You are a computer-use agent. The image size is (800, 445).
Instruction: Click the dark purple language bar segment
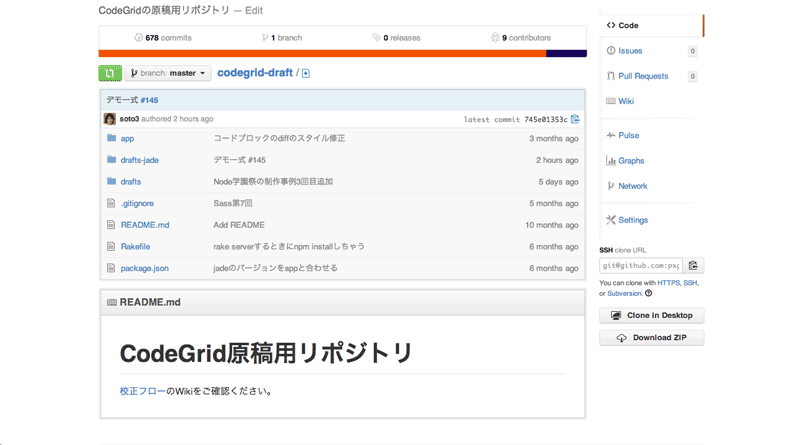[x=566, y=53]
